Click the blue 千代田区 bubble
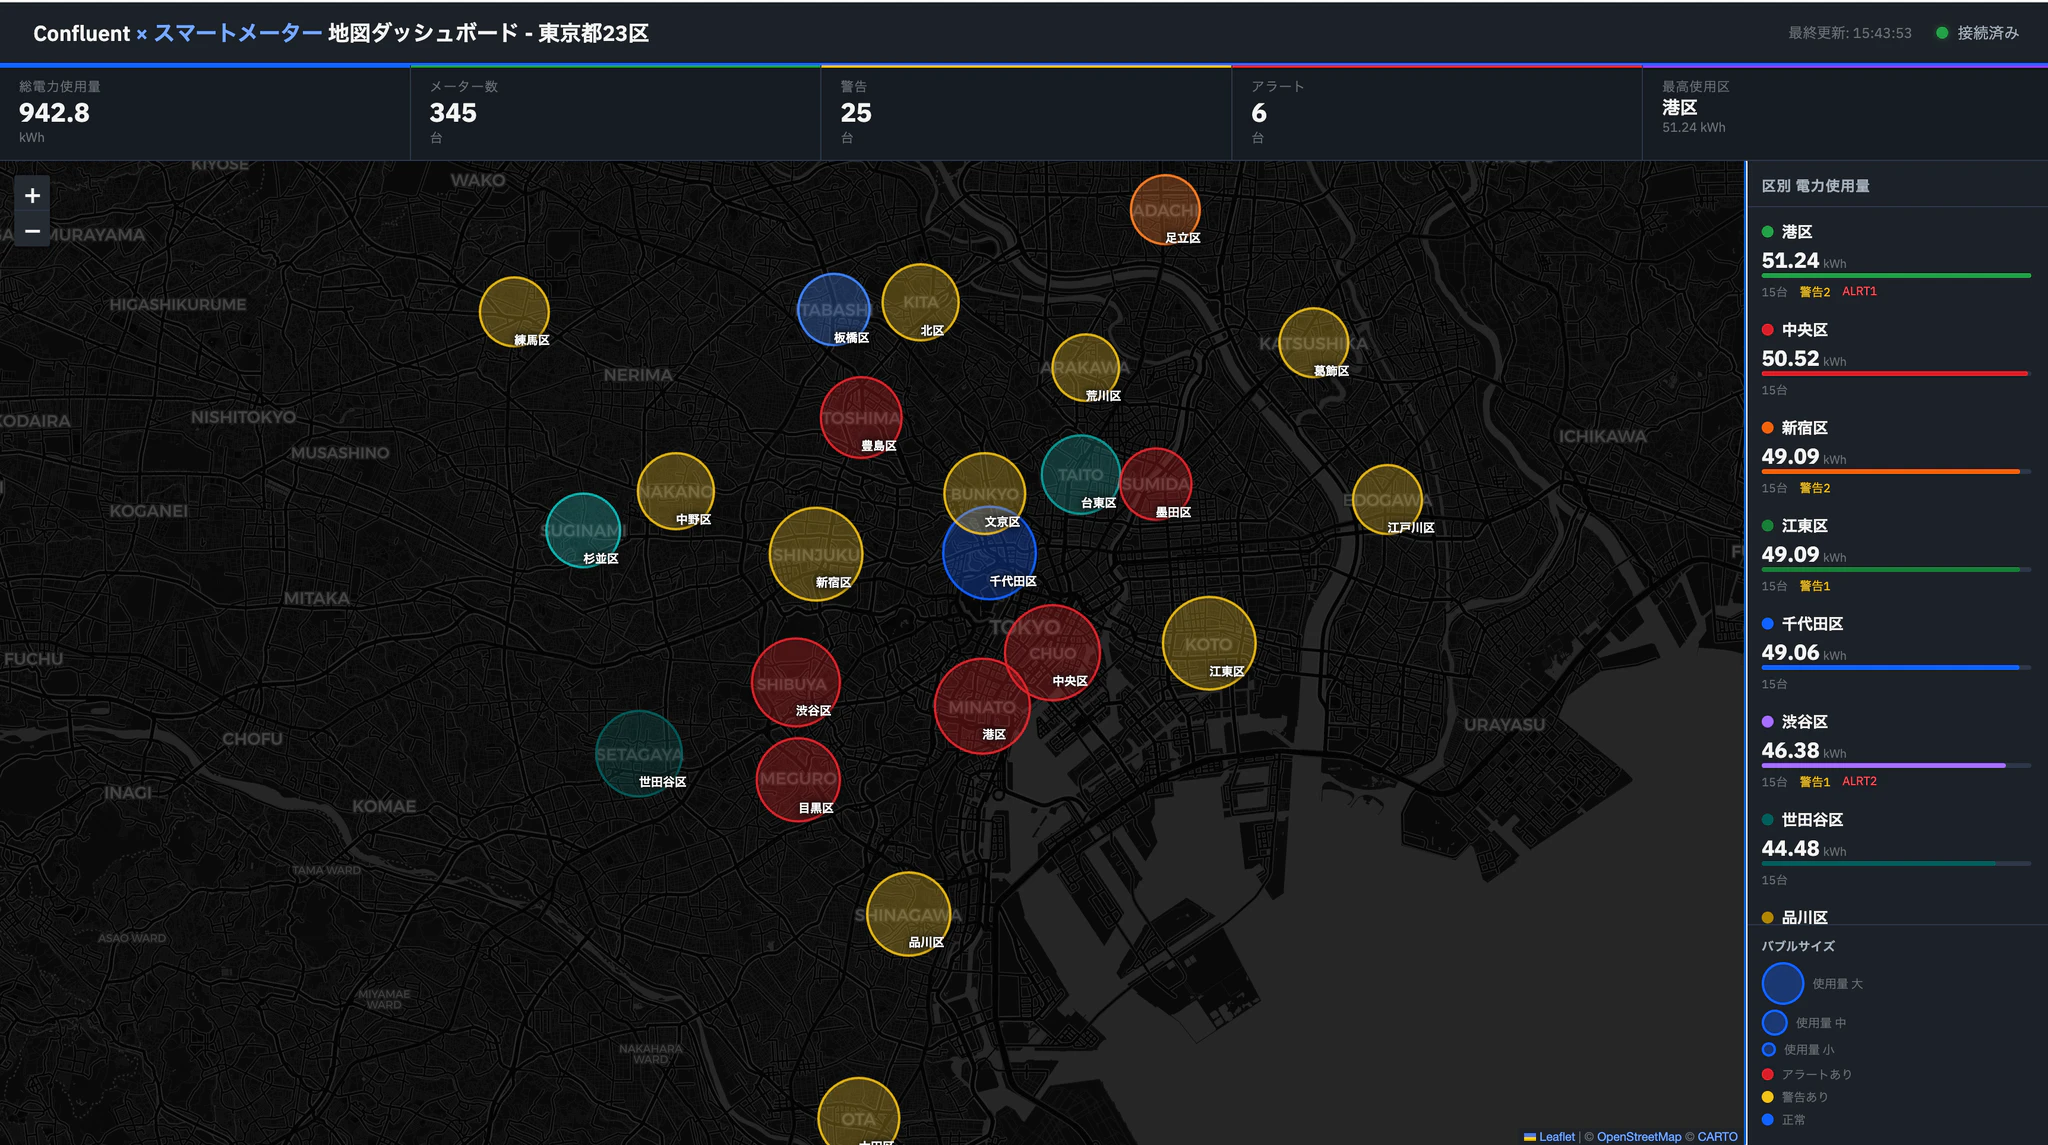The image size is (2048, 1145). click(x=989, y=553)
